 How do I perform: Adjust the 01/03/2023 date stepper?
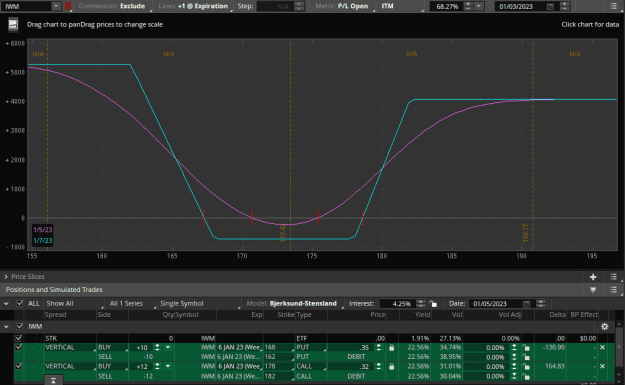click(564, 6)
